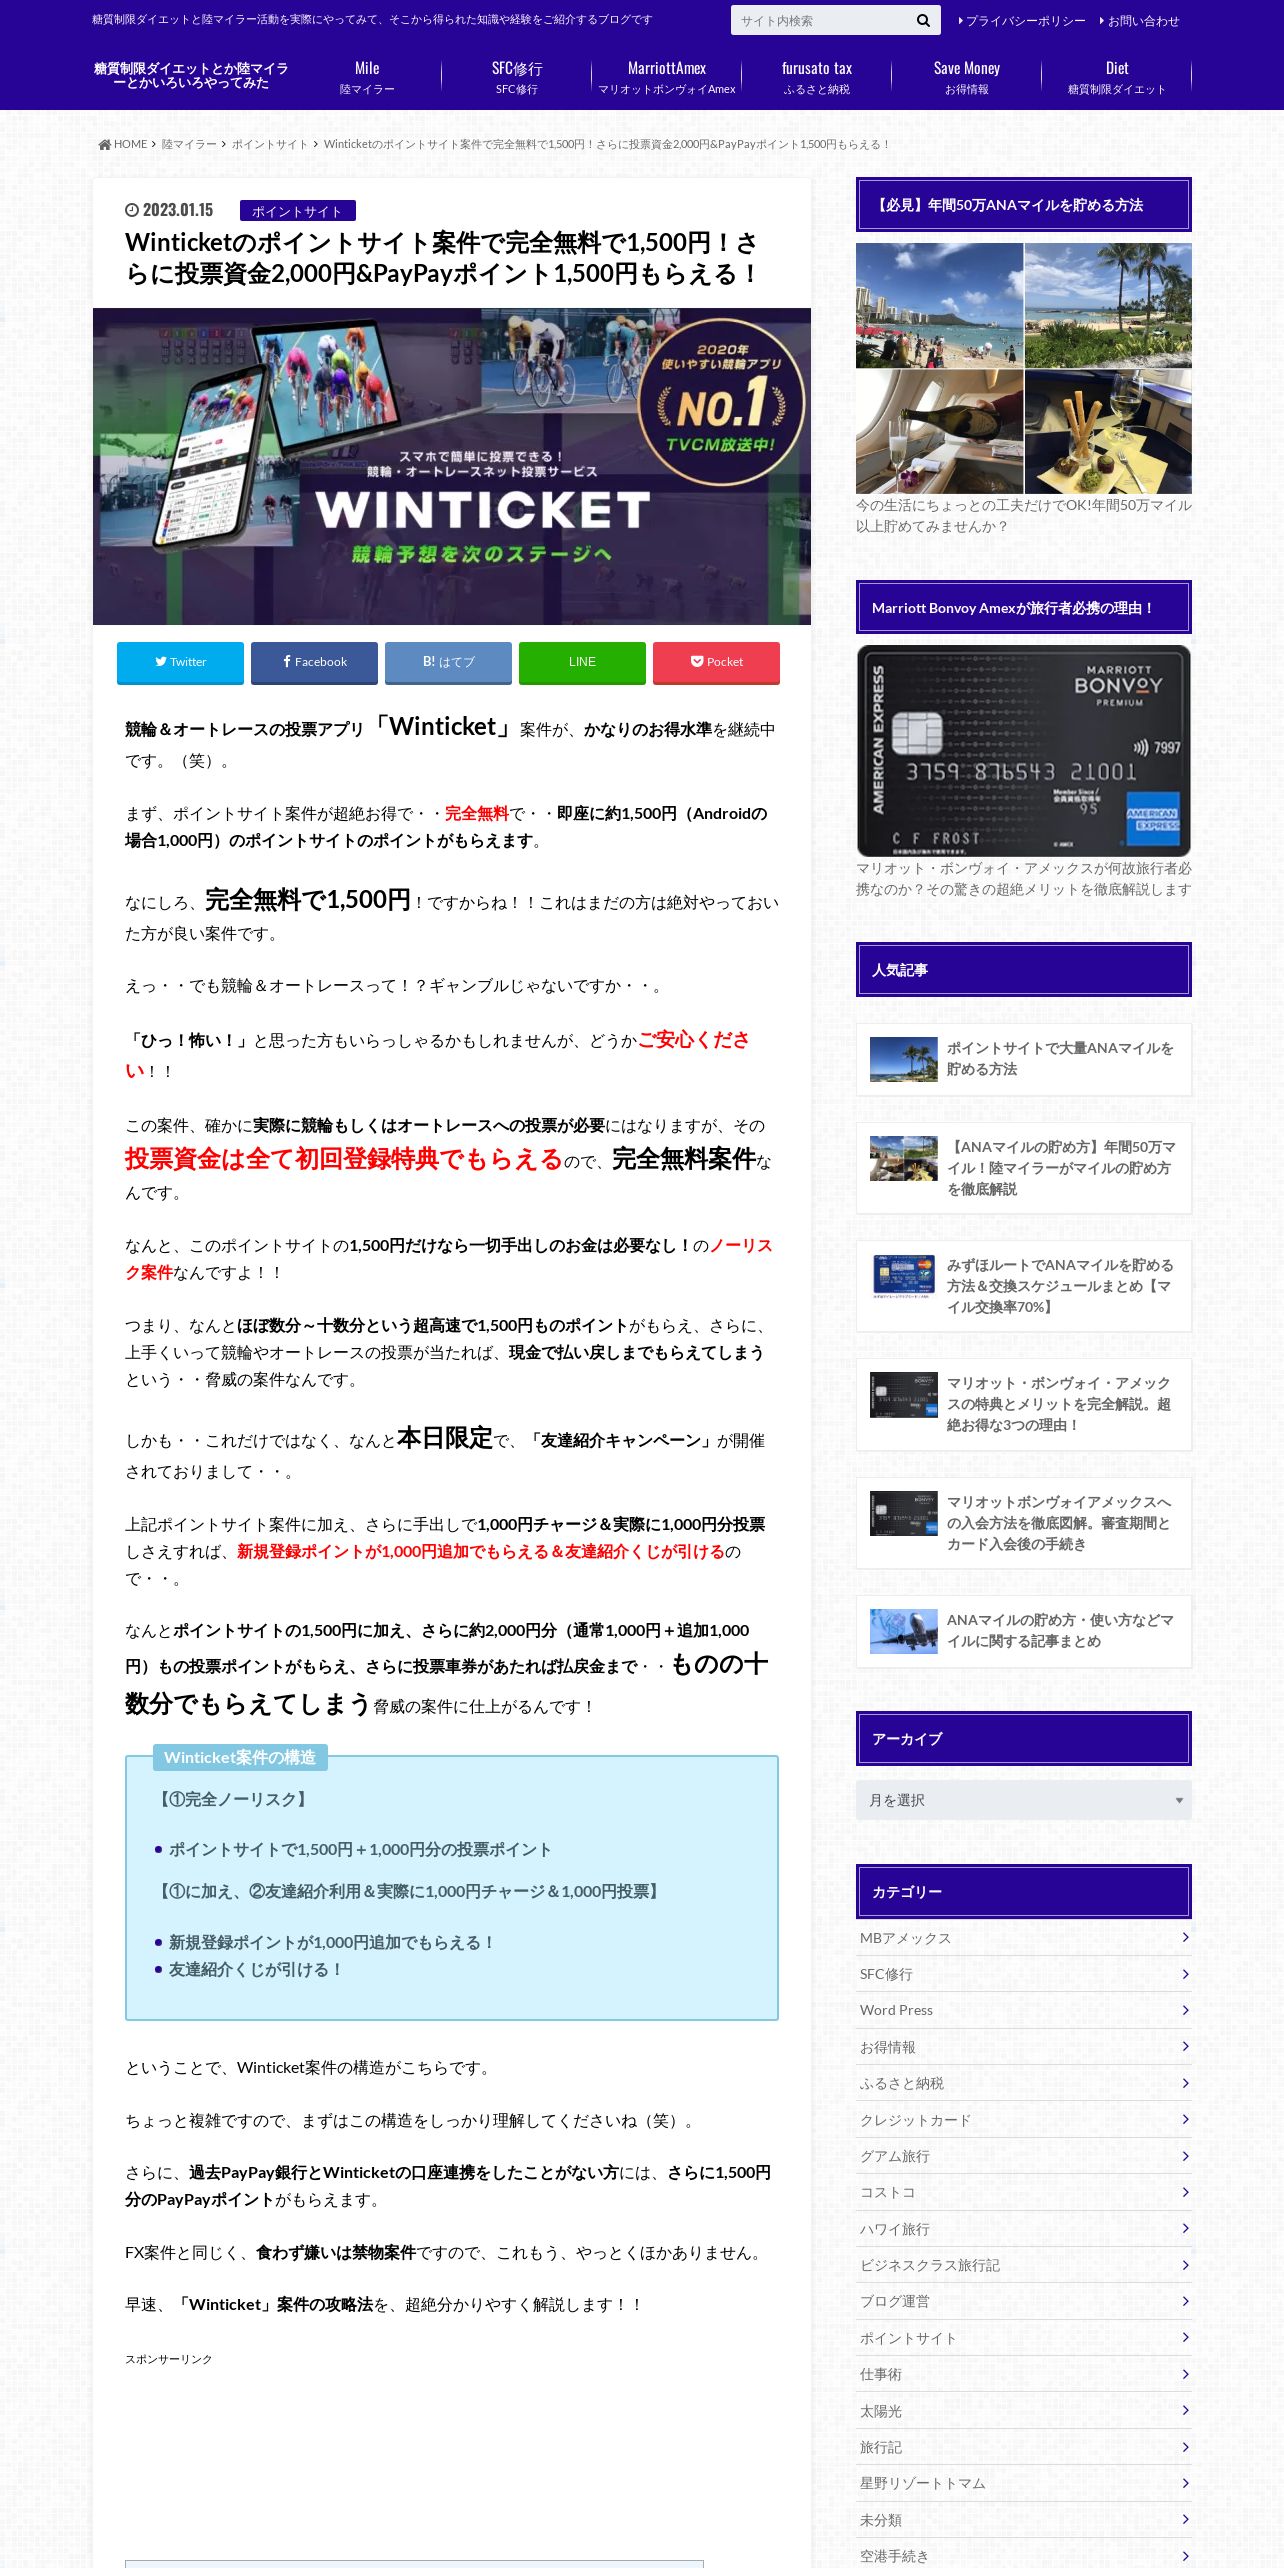This screenshot has width=1284, height=2568.
Task: Open the MarriottAmex menu item
Action: (x=667, y=78)
